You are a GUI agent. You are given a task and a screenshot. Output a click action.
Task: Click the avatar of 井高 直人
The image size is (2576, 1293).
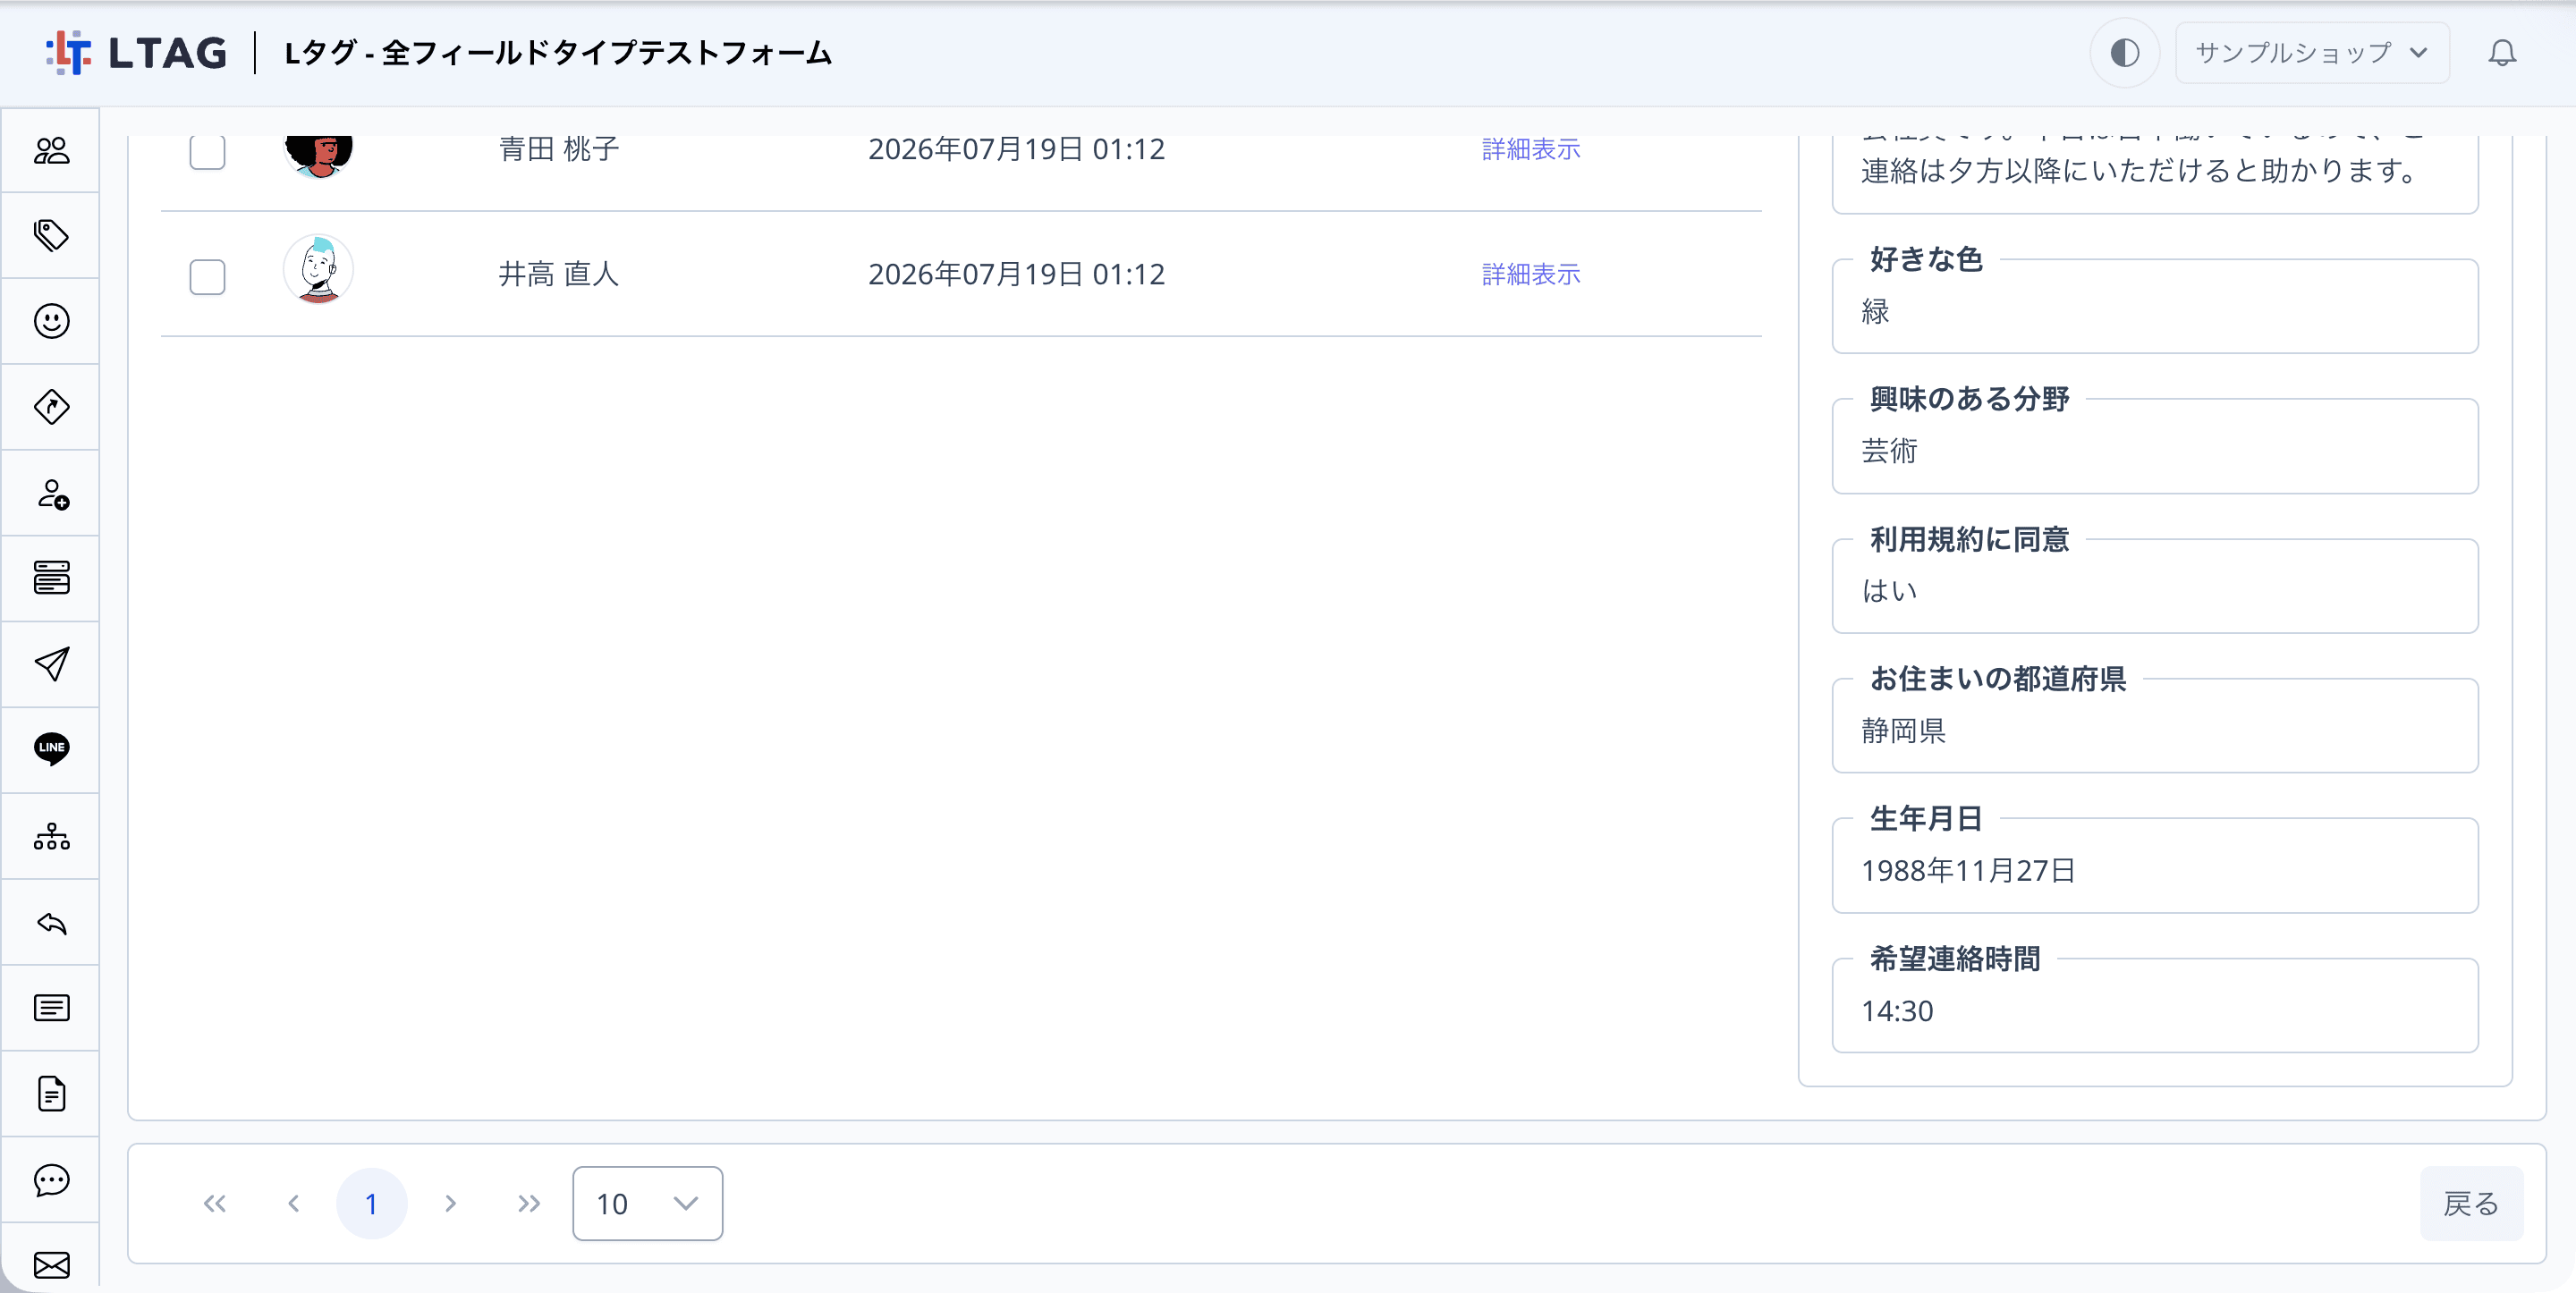tap(318, 270)
